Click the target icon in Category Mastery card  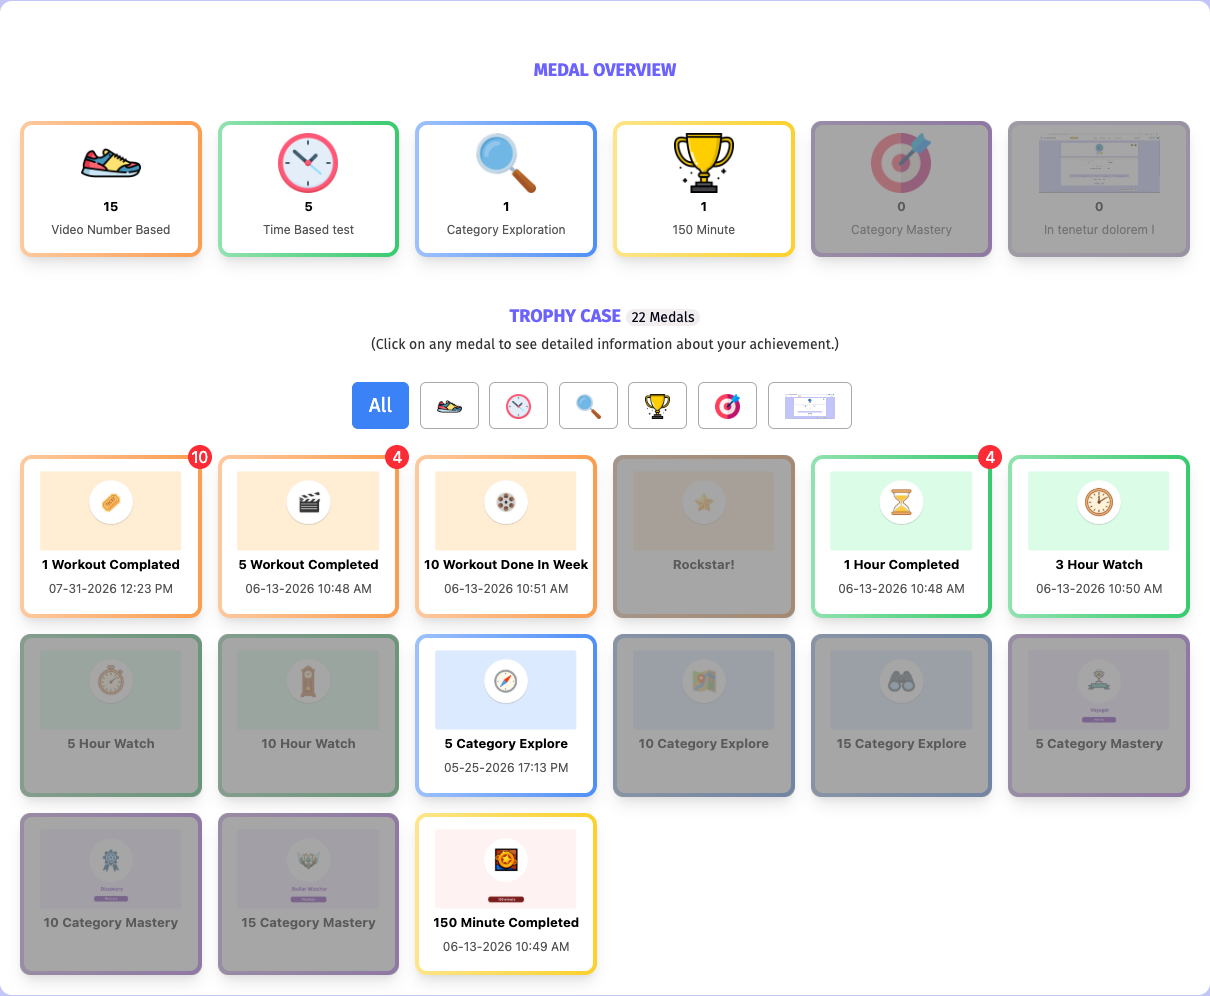[x=901, y=163]
